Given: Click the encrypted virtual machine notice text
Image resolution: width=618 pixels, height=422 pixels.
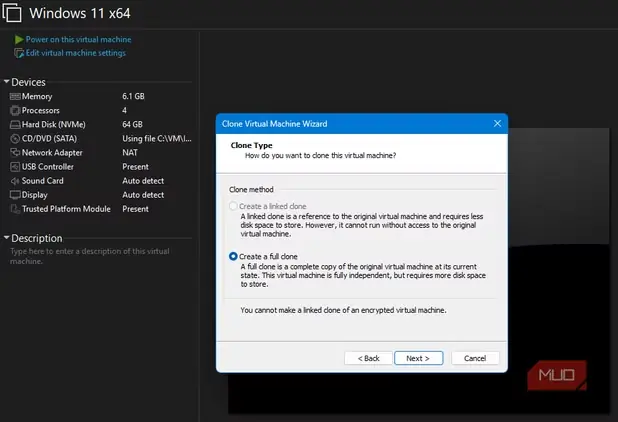Looking at the screenshot, I should point(343,310).
